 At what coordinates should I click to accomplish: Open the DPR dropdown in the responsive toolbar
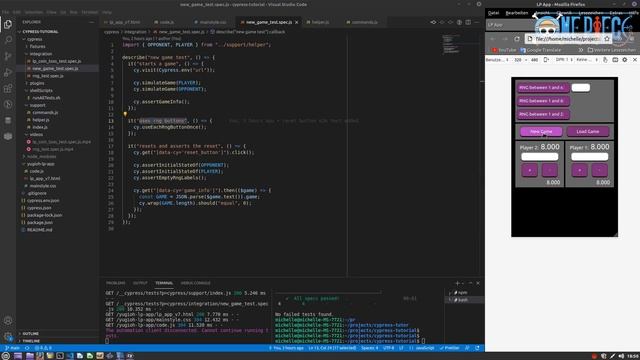pyautogui.click(x=564, y=60)
